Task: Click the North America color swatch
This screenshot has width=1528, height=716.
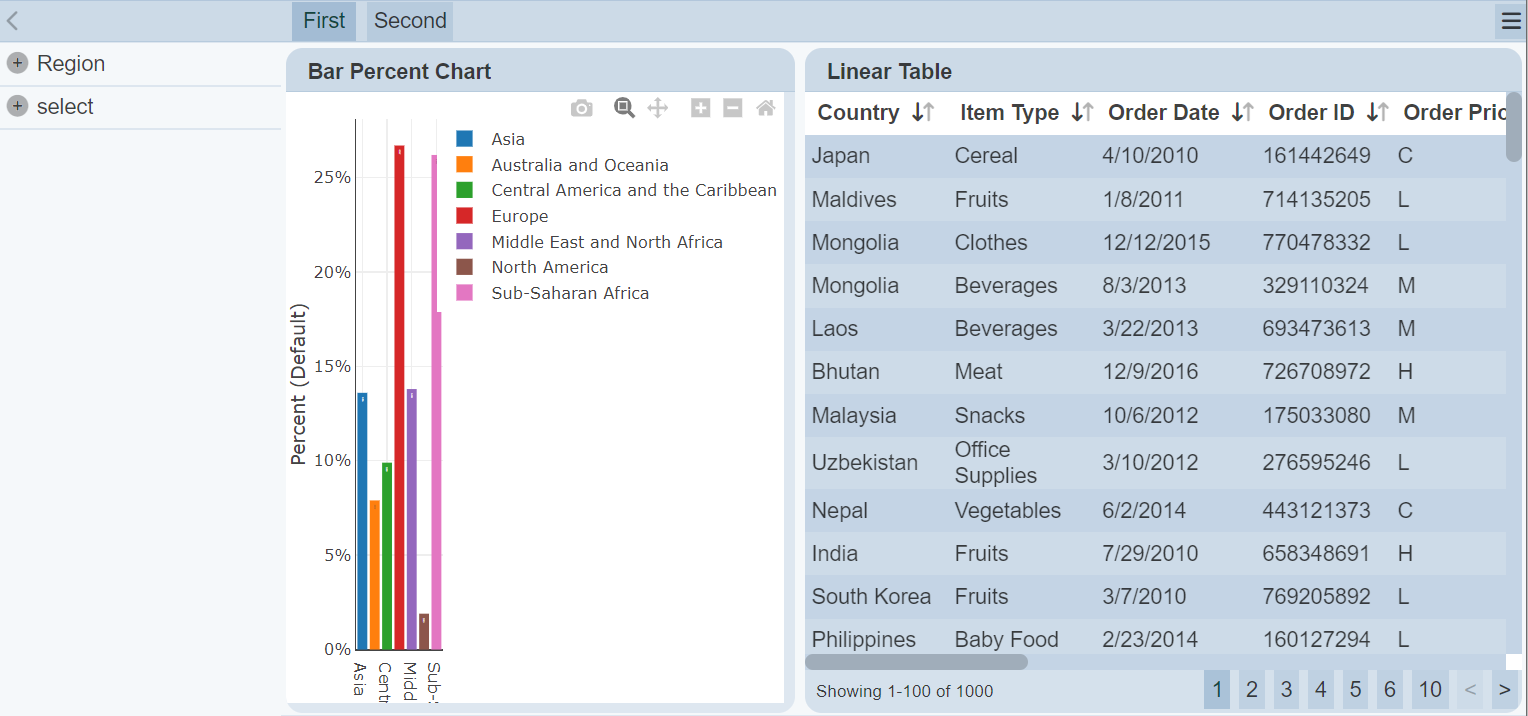Action: coord(464,267)
